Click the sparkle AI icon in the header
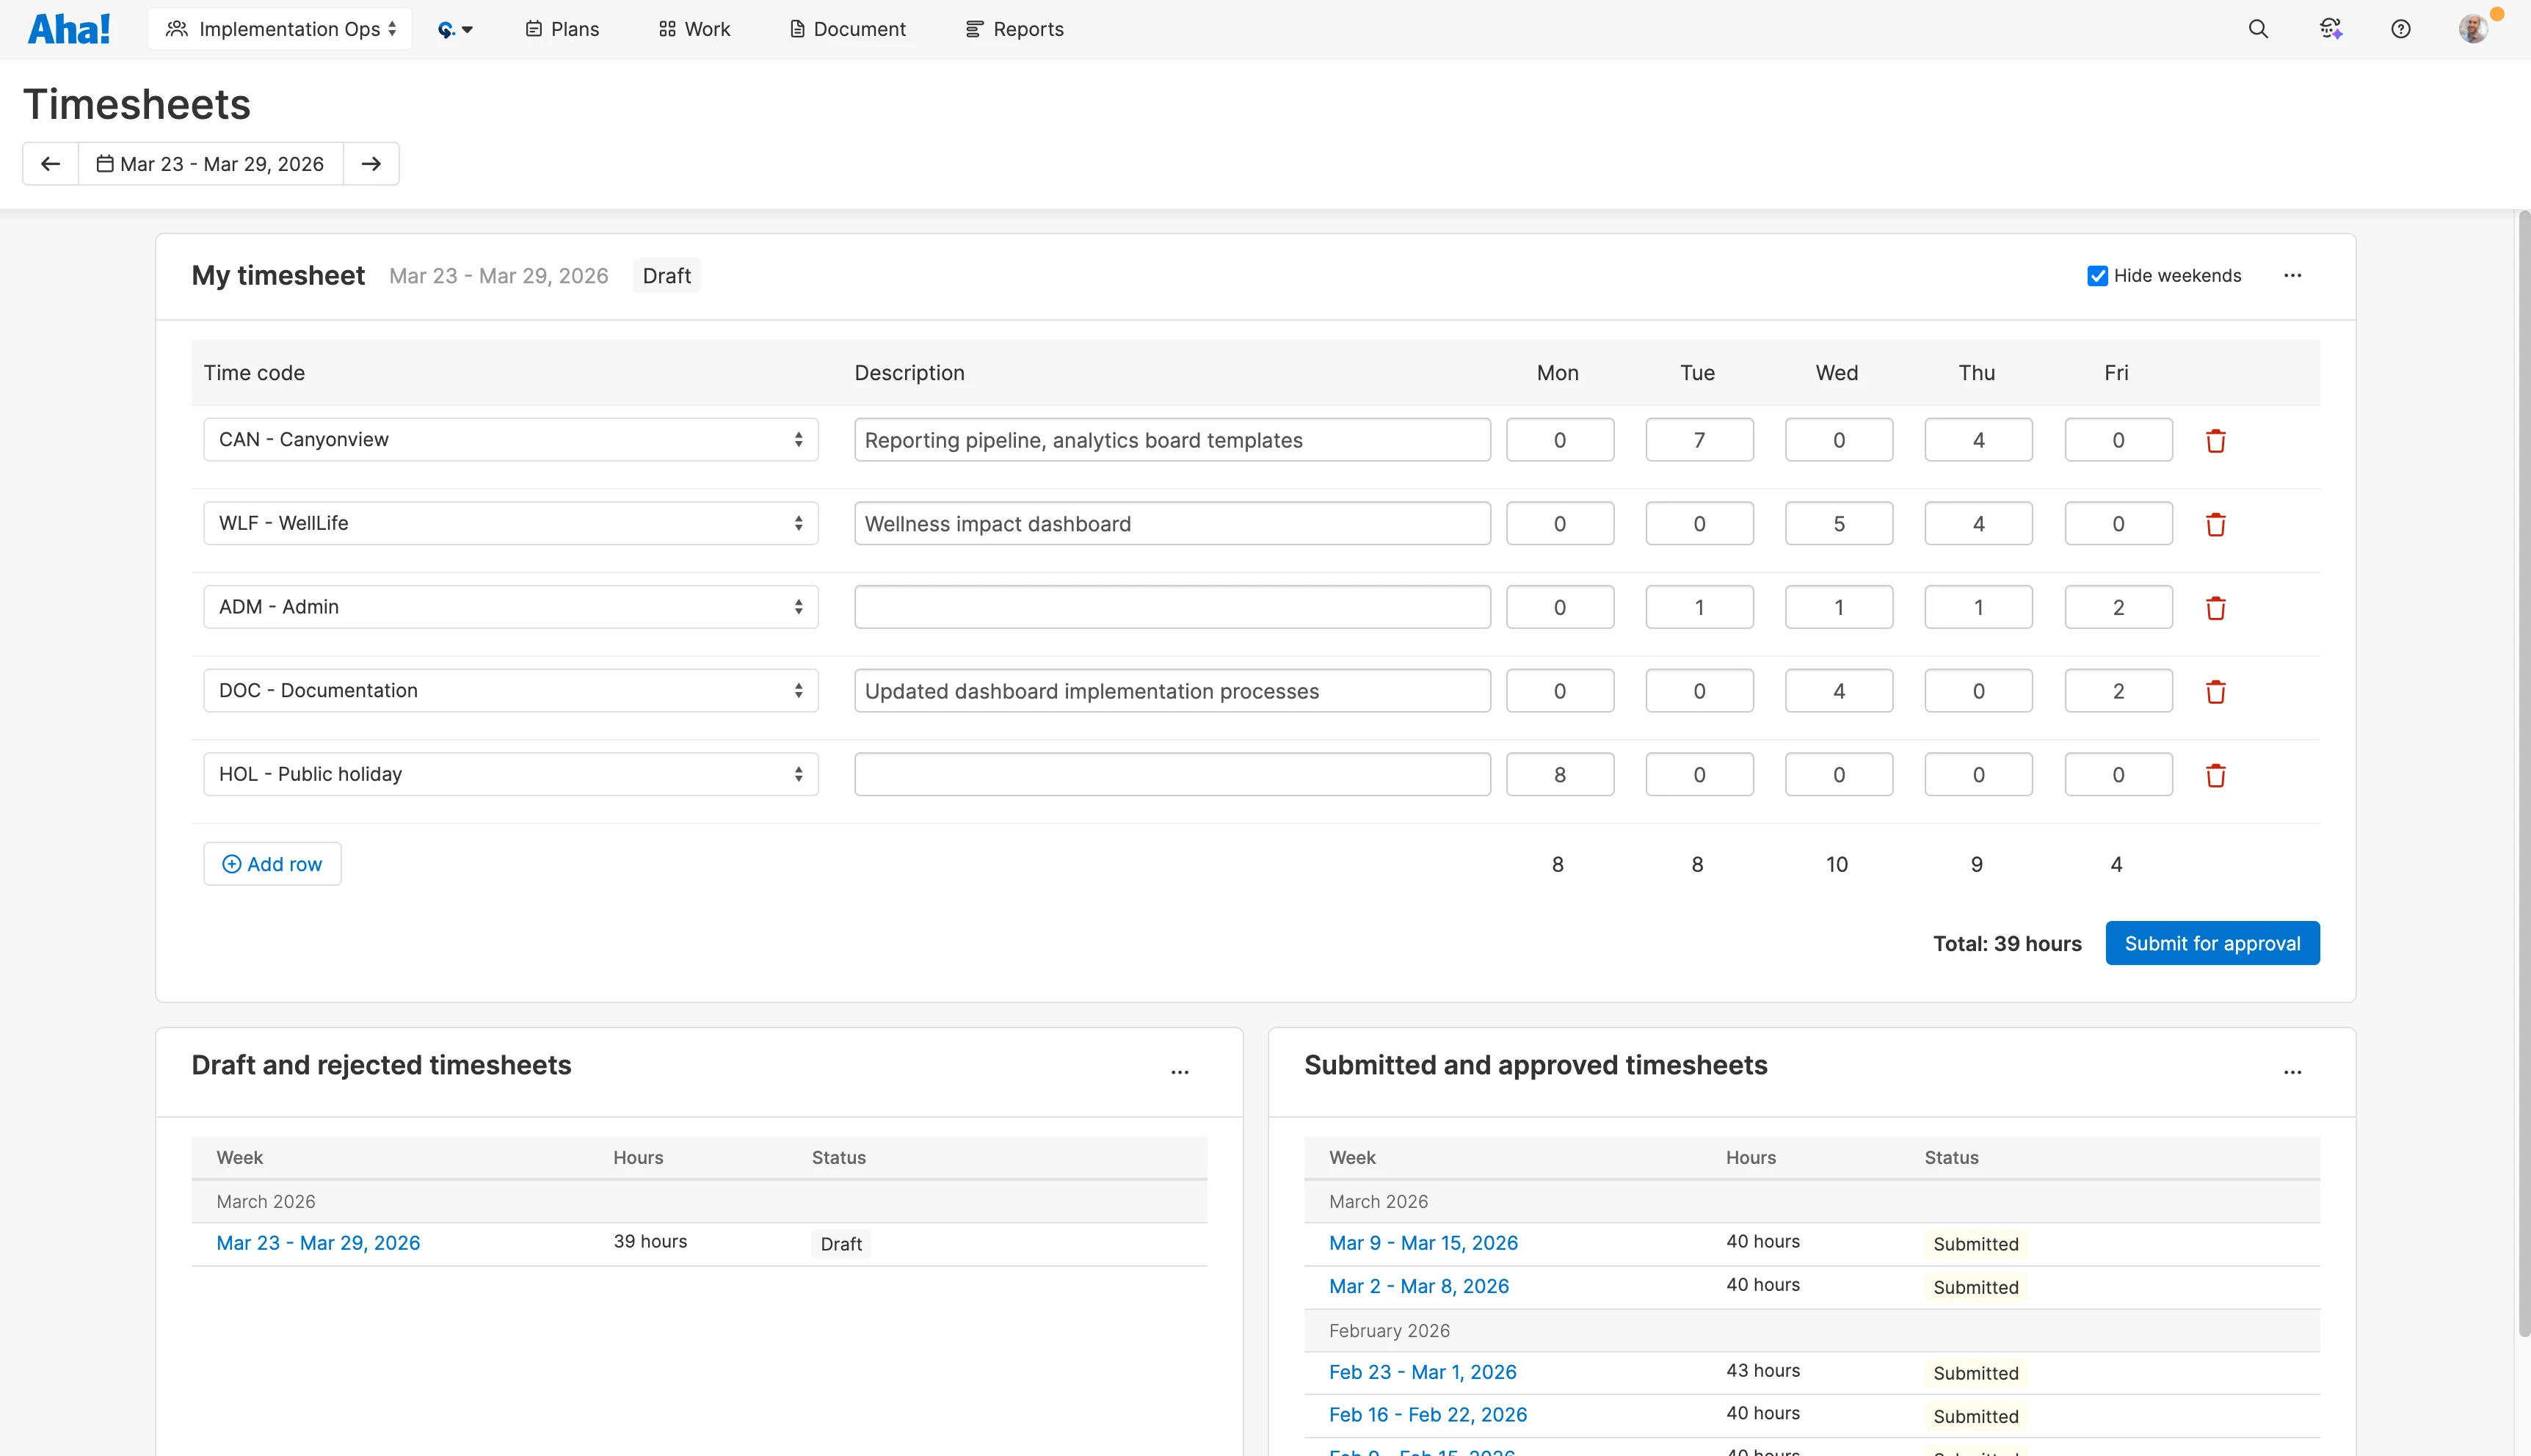 pyautogui.click(x=2330, y=29)
